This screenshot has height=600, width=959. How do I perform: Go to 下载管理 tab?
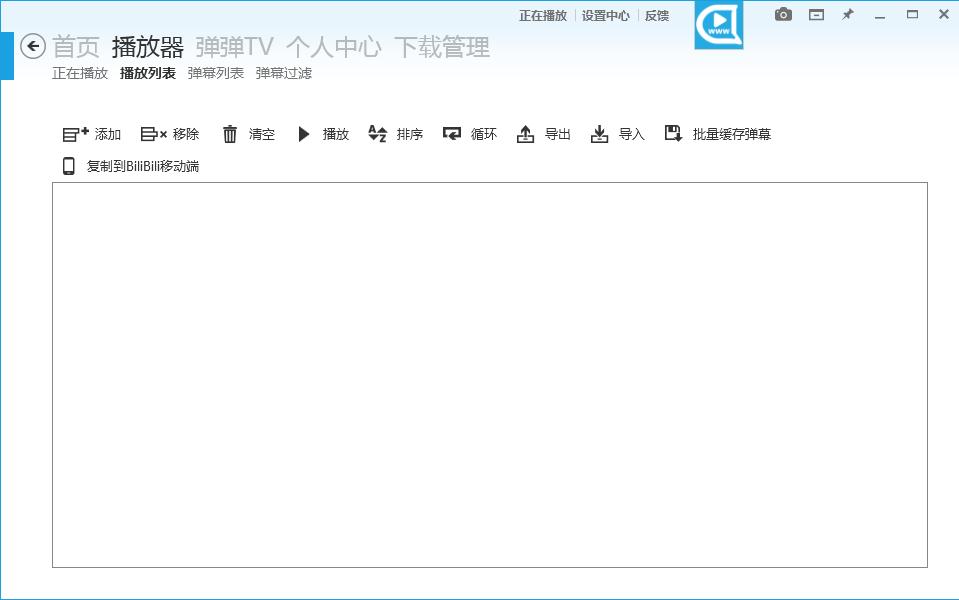442,47
